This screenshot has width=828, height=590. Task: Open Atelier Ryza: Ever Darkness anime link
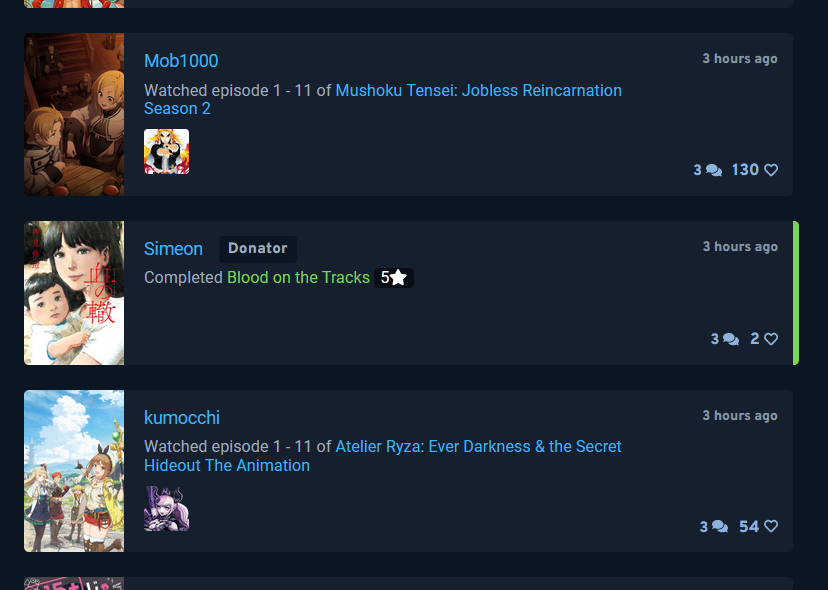[x=383, y=456]
